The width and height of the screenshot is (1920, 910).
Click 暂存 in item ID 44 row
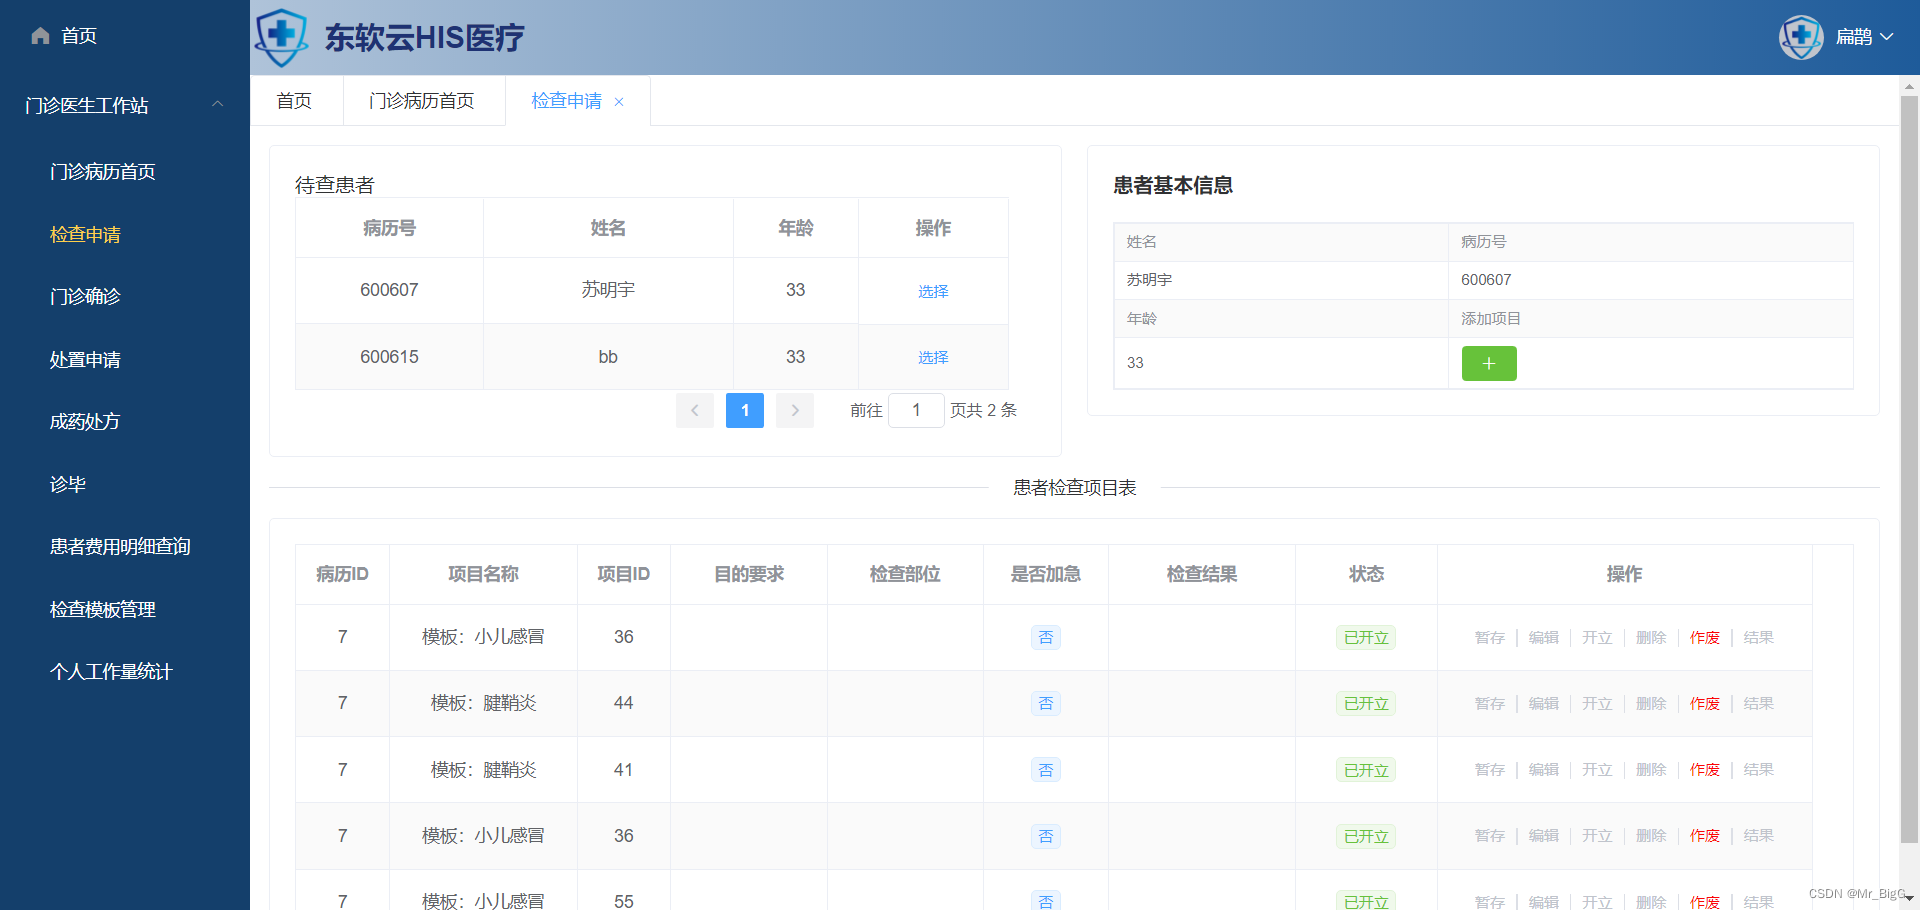1490,704
